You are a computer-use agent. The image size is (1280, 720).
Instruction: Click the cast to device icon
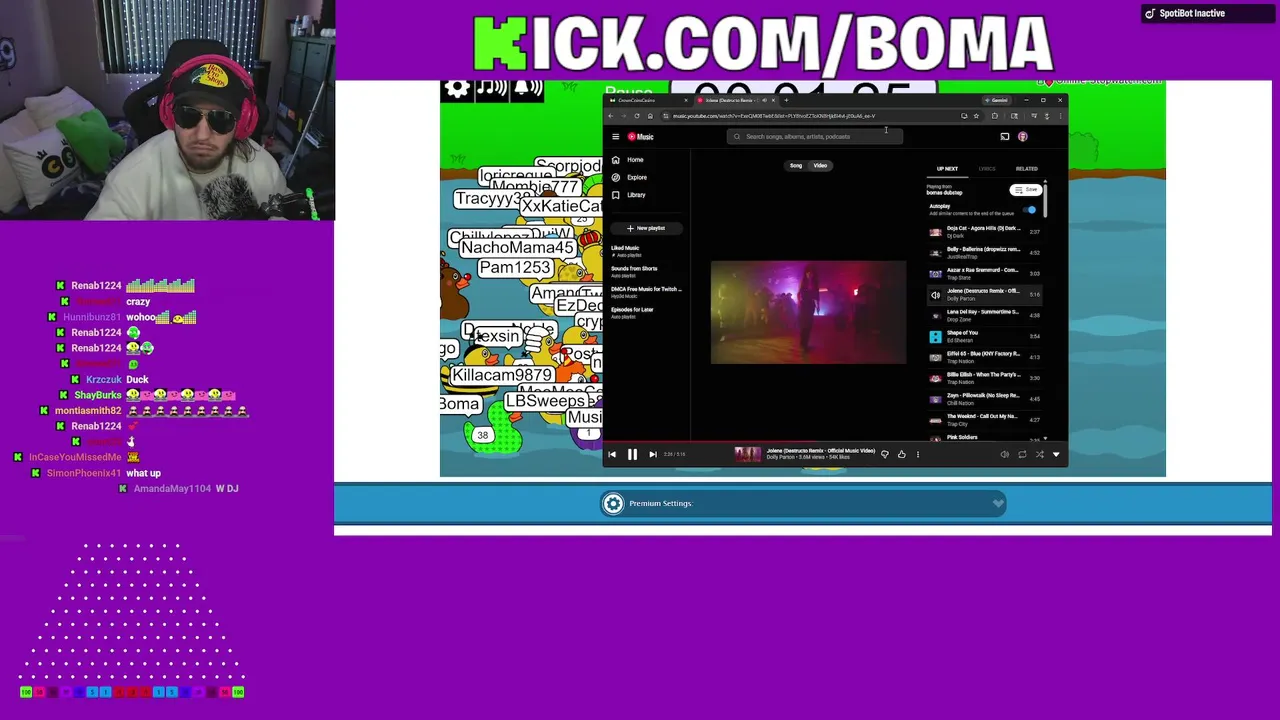(x=1005, y=137)
